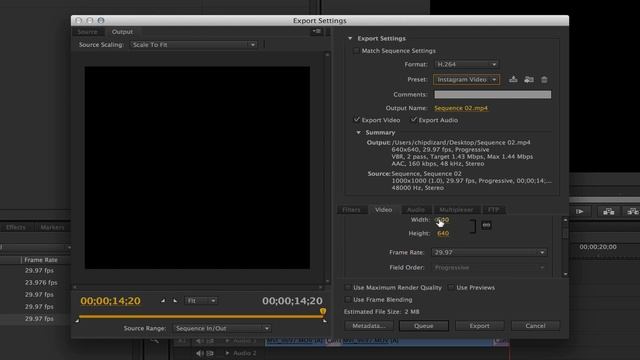
Task: Toggle the width-height aspect link icon
Action: 486,225
